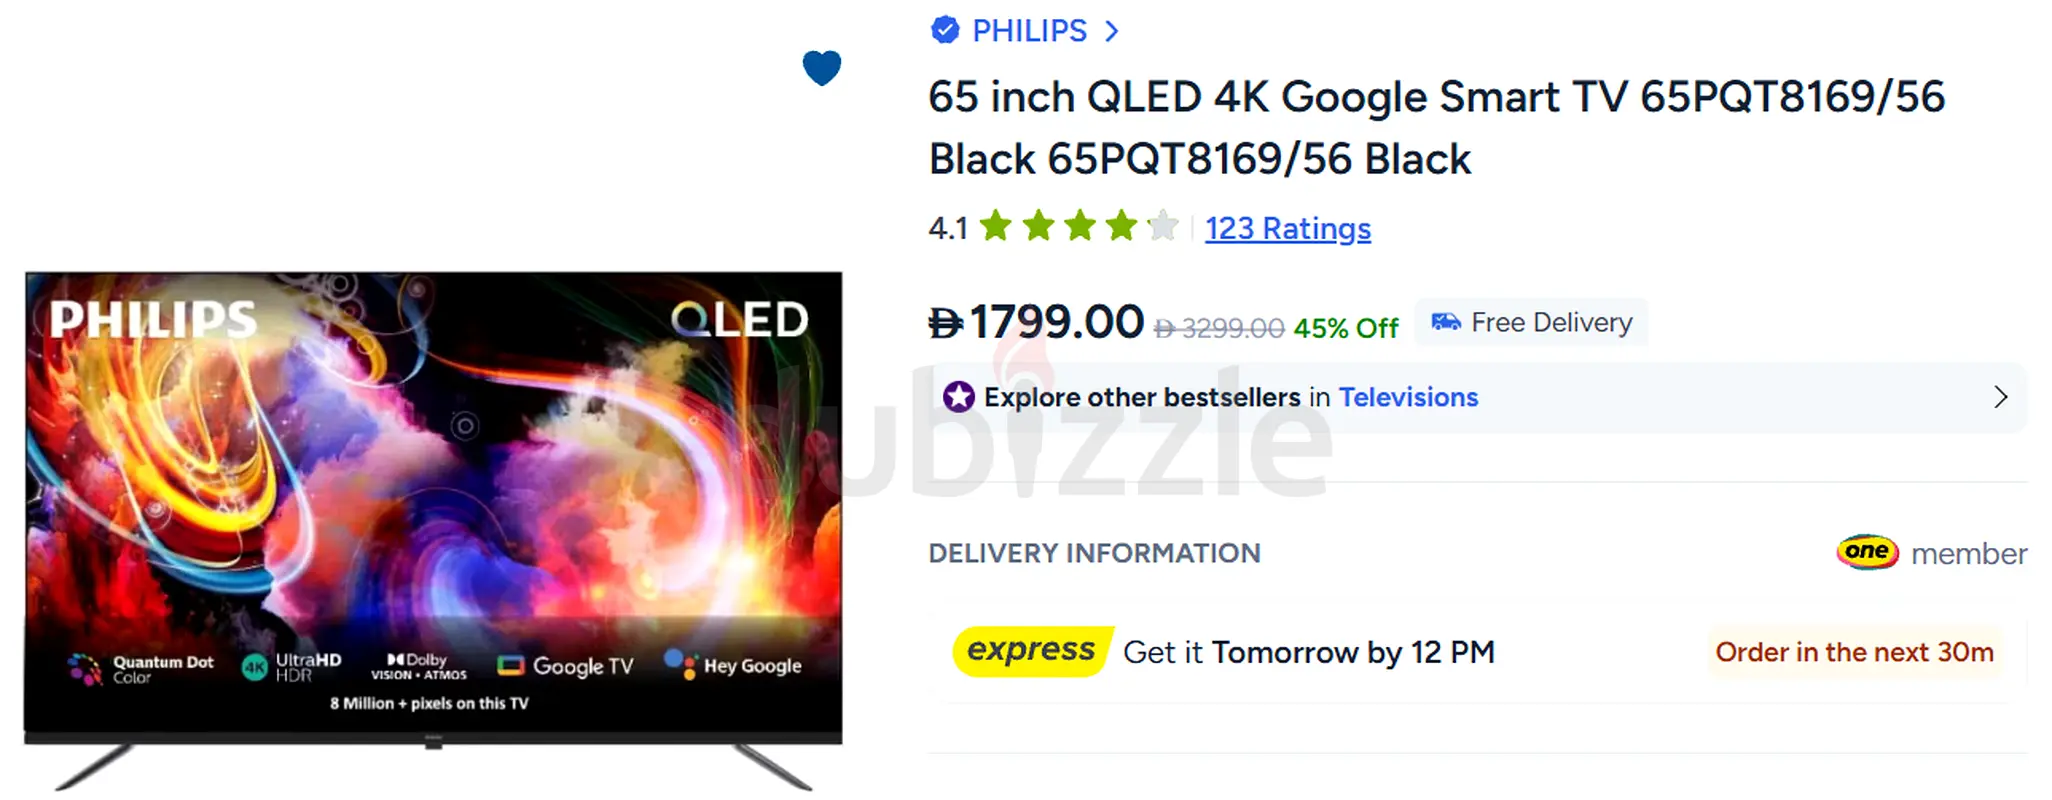The width and height of the screenshot is (2052, 800).
Task: Open the 123 Ratings link
Action: [x=1287, y=229]
